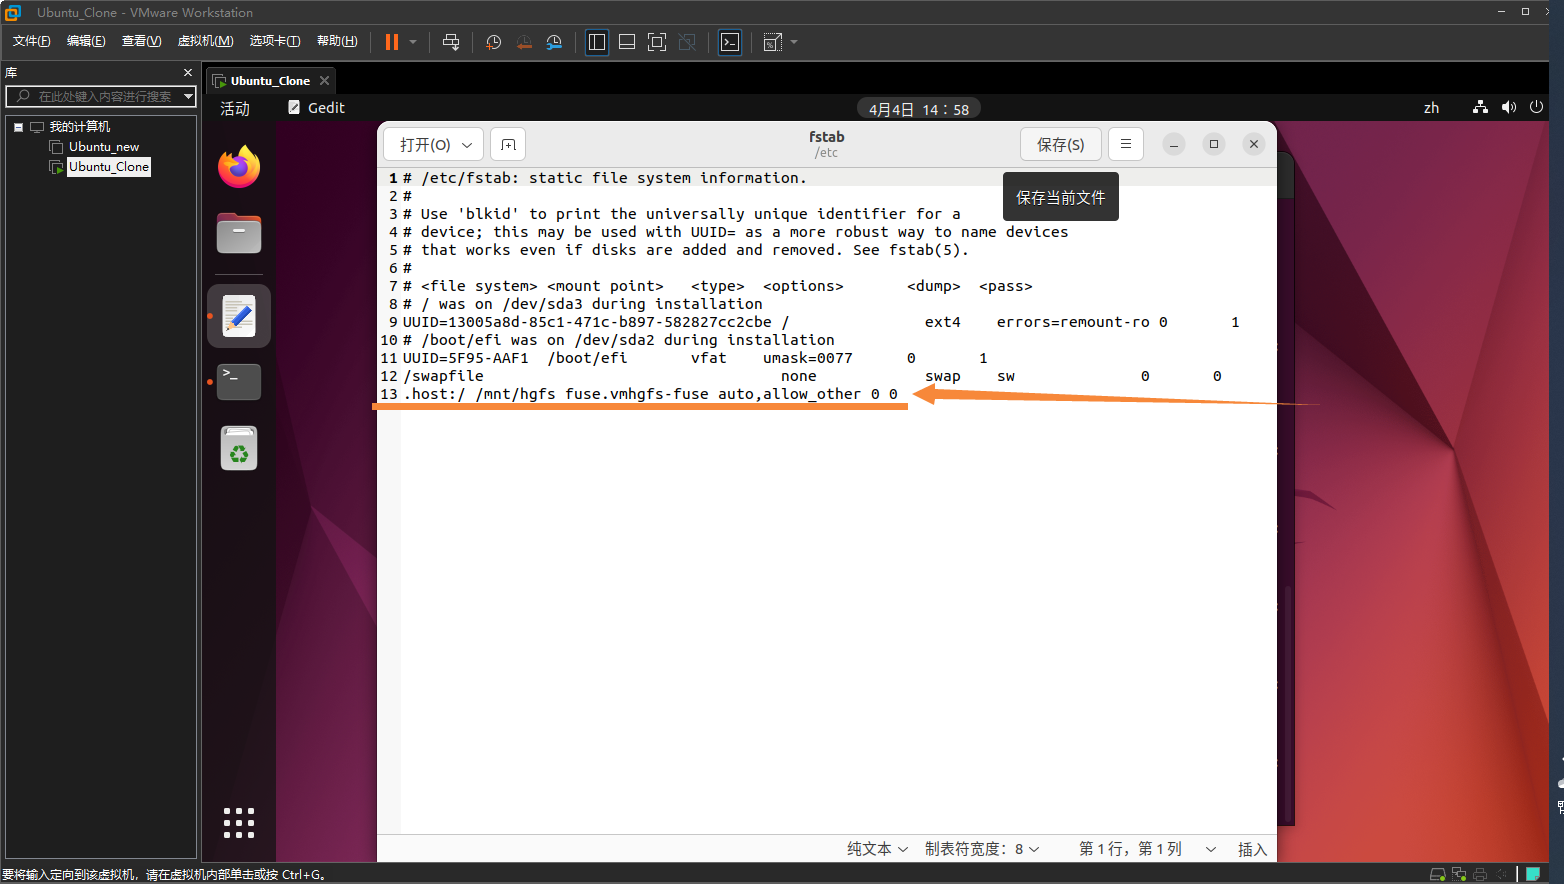Revert VM to previous snapshot
This screenshot has height=884, width=1564.
pyautogui.click(x=523, y=42)
